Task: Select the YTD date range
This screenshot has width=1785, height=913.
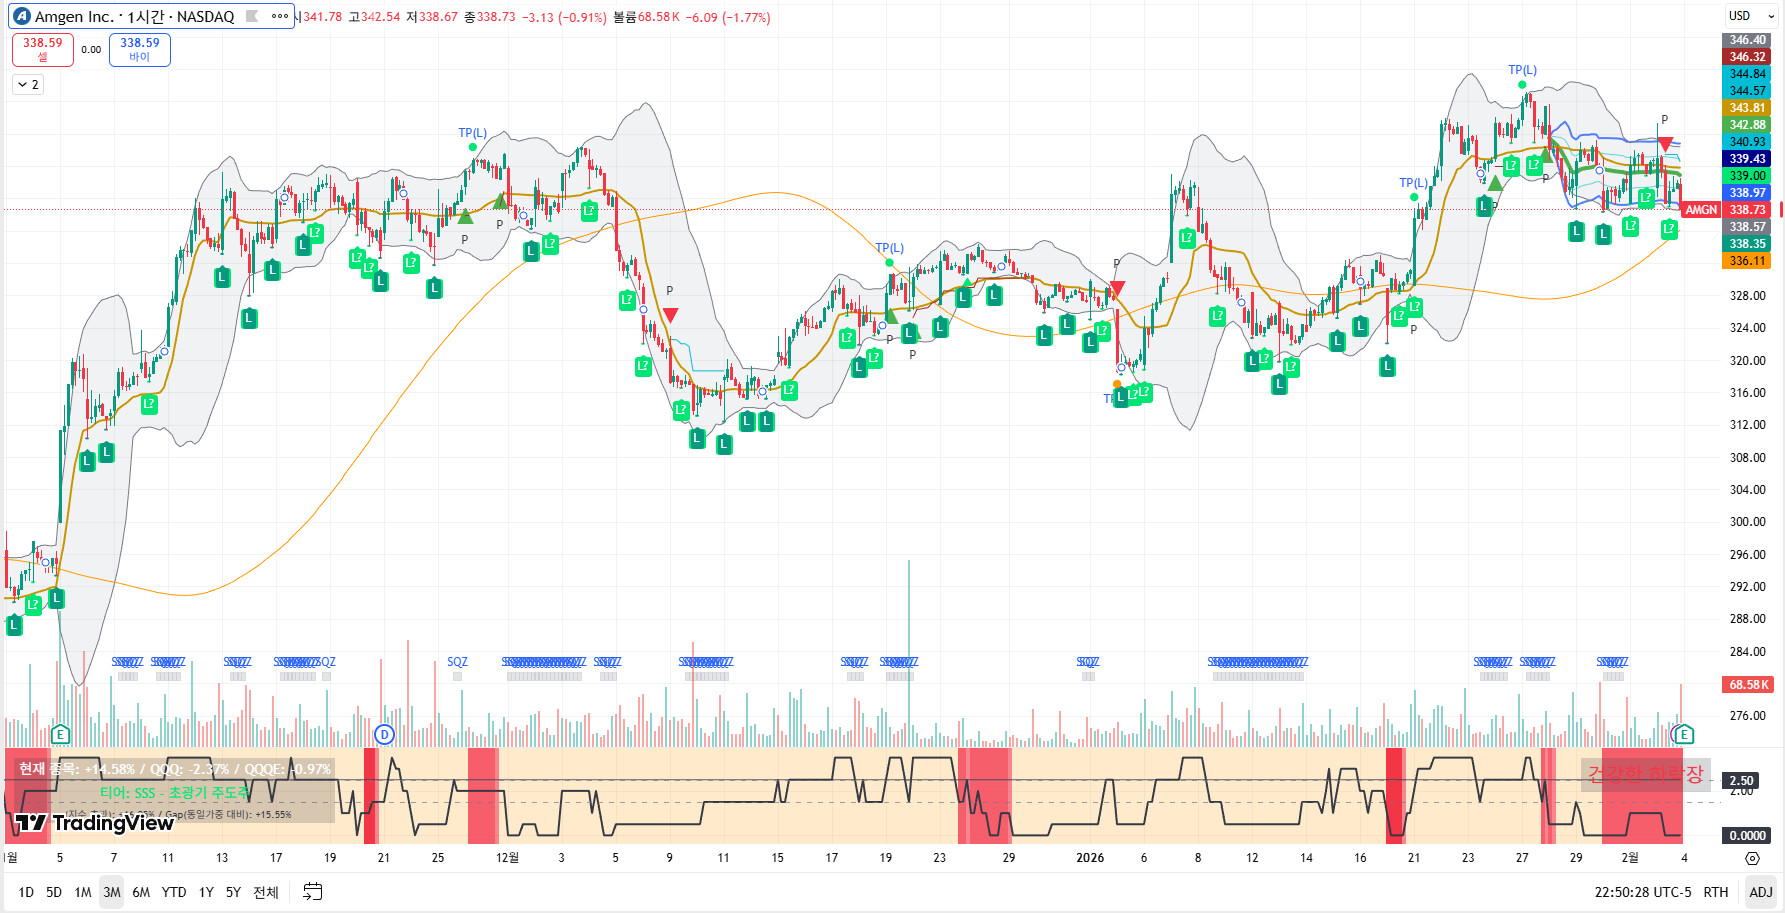Action: 174,892
